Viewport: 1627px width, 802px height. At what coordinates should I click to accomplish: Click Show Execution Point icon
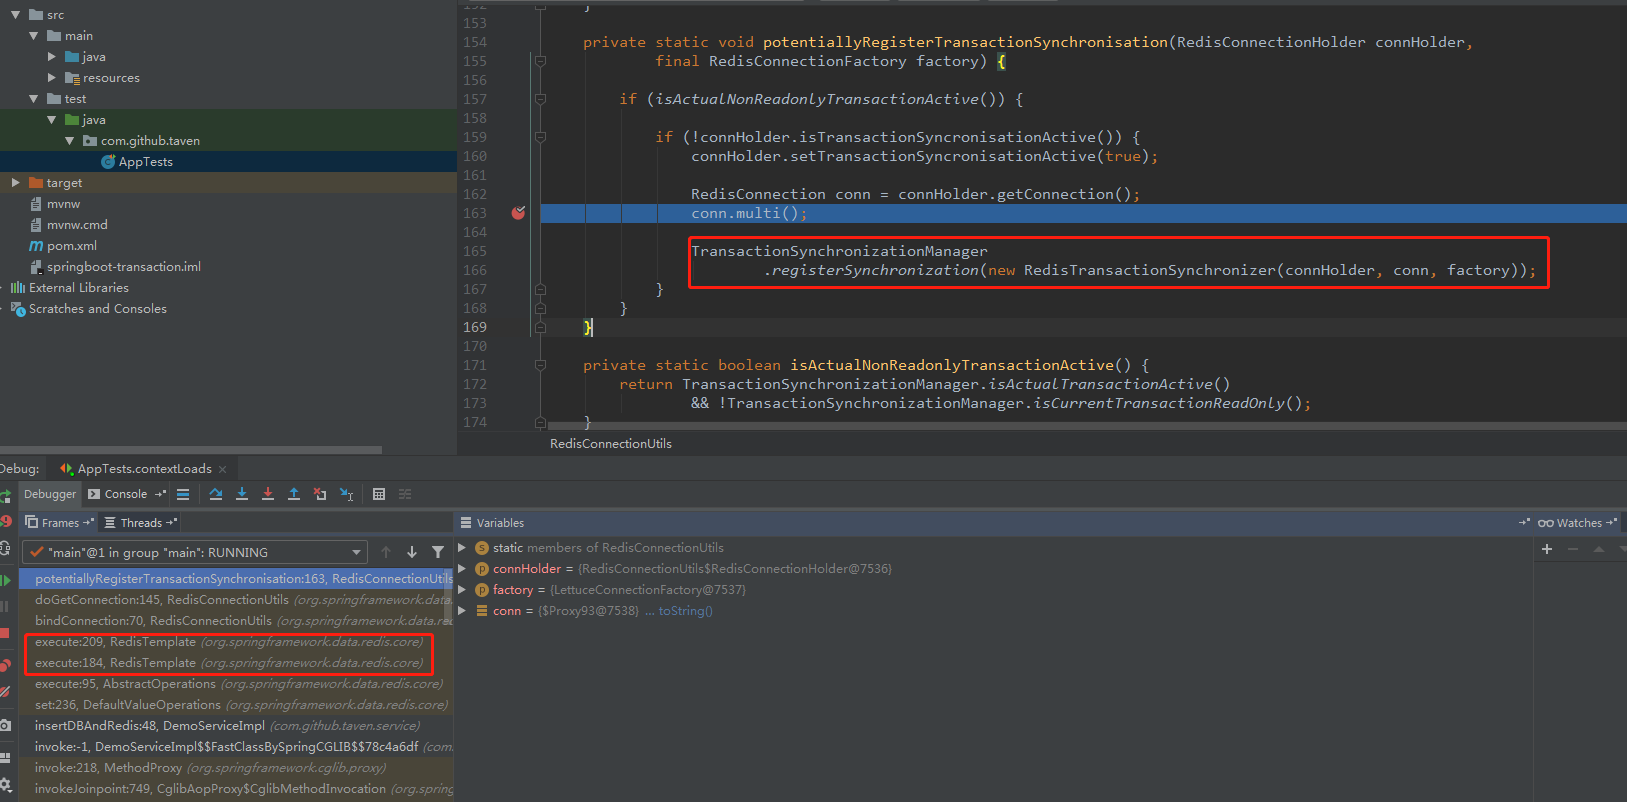tap(183, 494)
